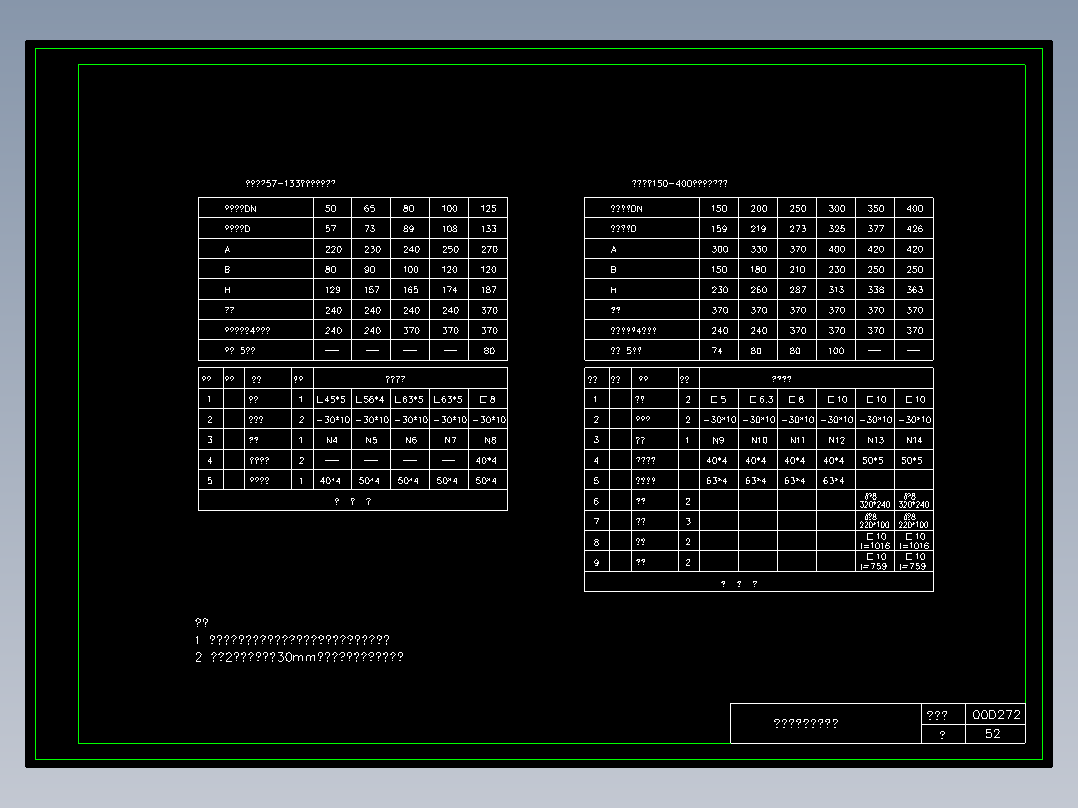Select the diameter value 426
The height and width of the screenshot is (808, 1078).
914,228
